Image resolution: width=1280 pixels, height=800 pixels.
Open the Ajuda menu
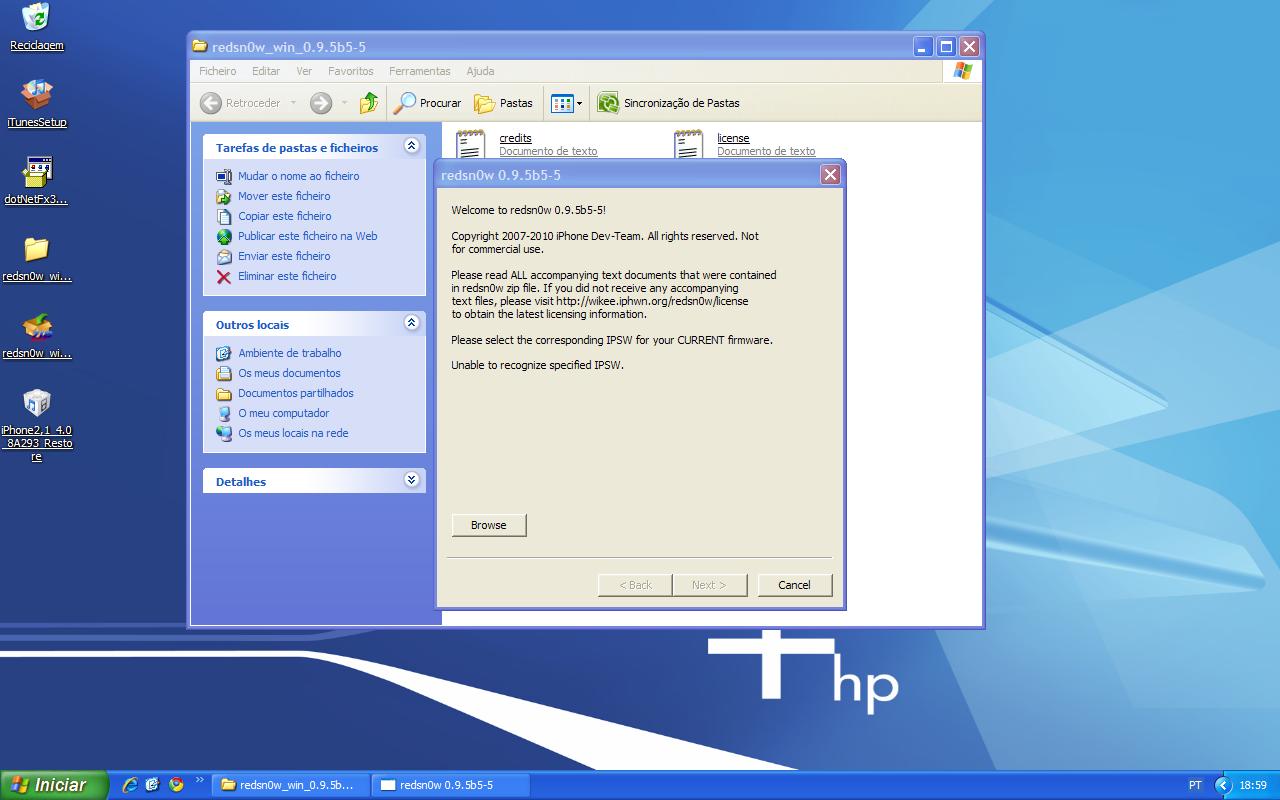pyautogui.click(x=480, y=71)
